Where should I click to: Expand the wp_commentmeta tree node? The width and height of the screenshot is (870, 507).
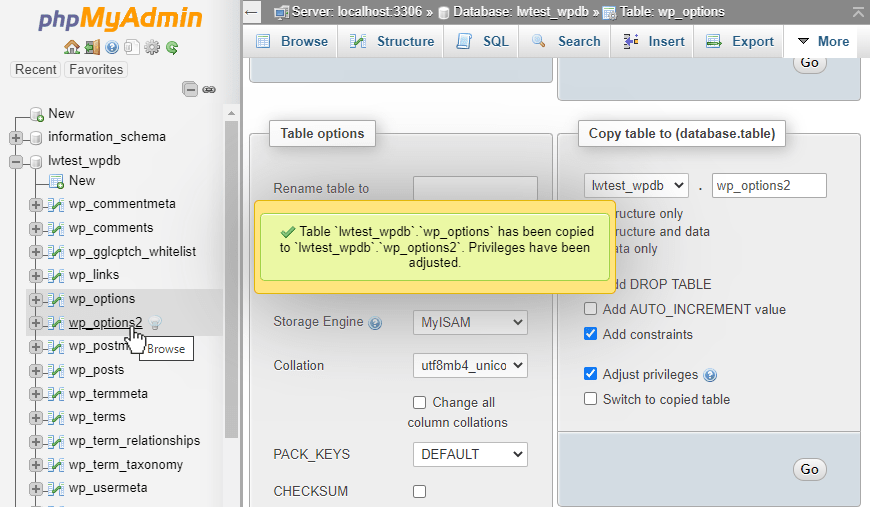(36, 205)
